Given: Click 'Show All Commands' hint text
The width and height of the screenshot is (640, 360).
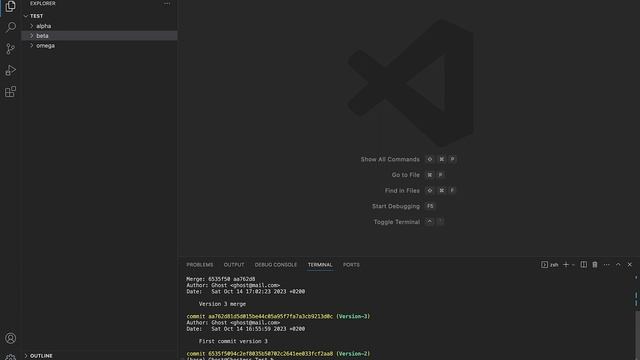Looking at the screenshot, I should tap(390, 160).
